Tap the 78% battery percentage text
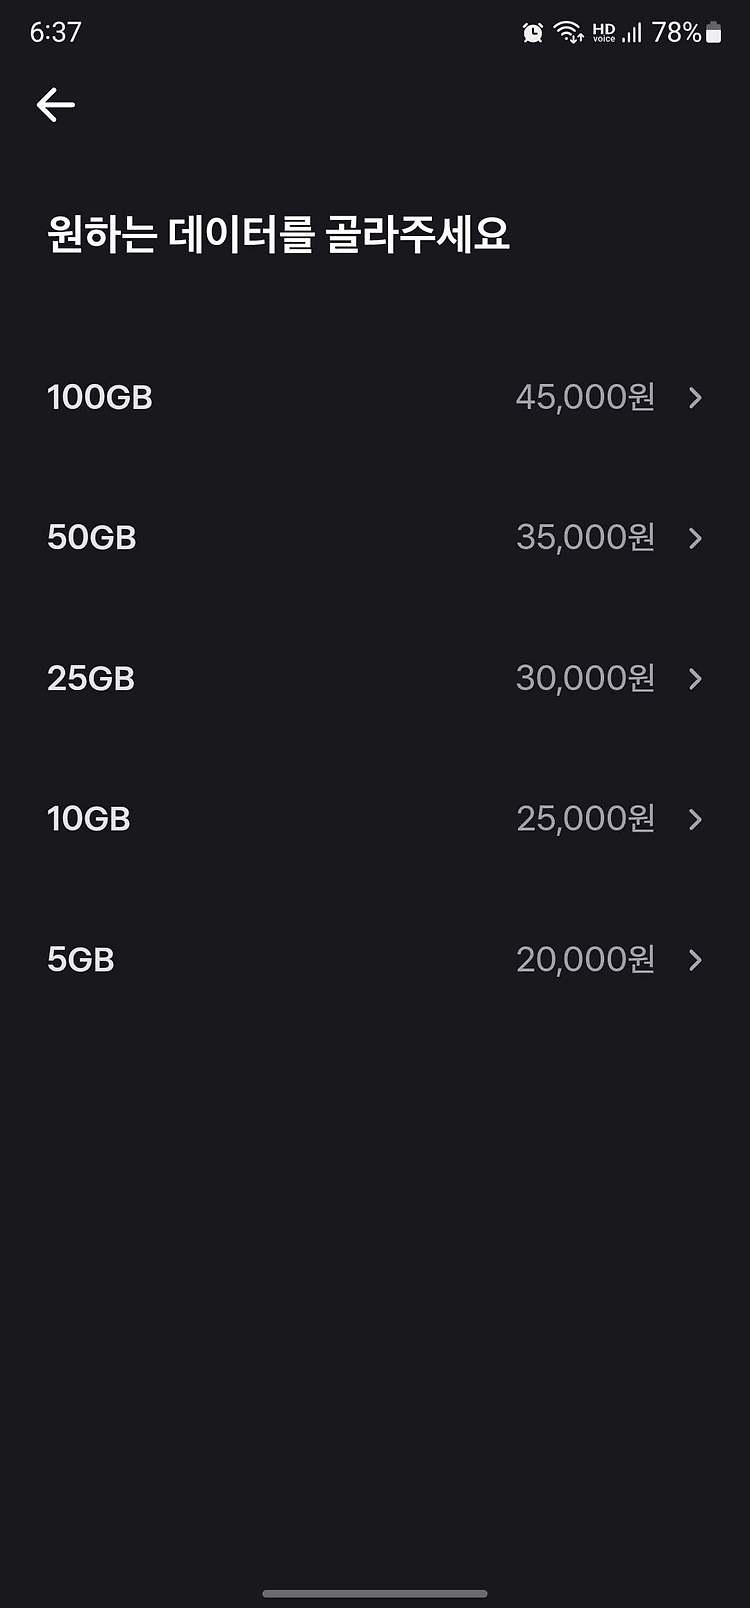This screenshot has width=750, height=1608. click(677, 33)
